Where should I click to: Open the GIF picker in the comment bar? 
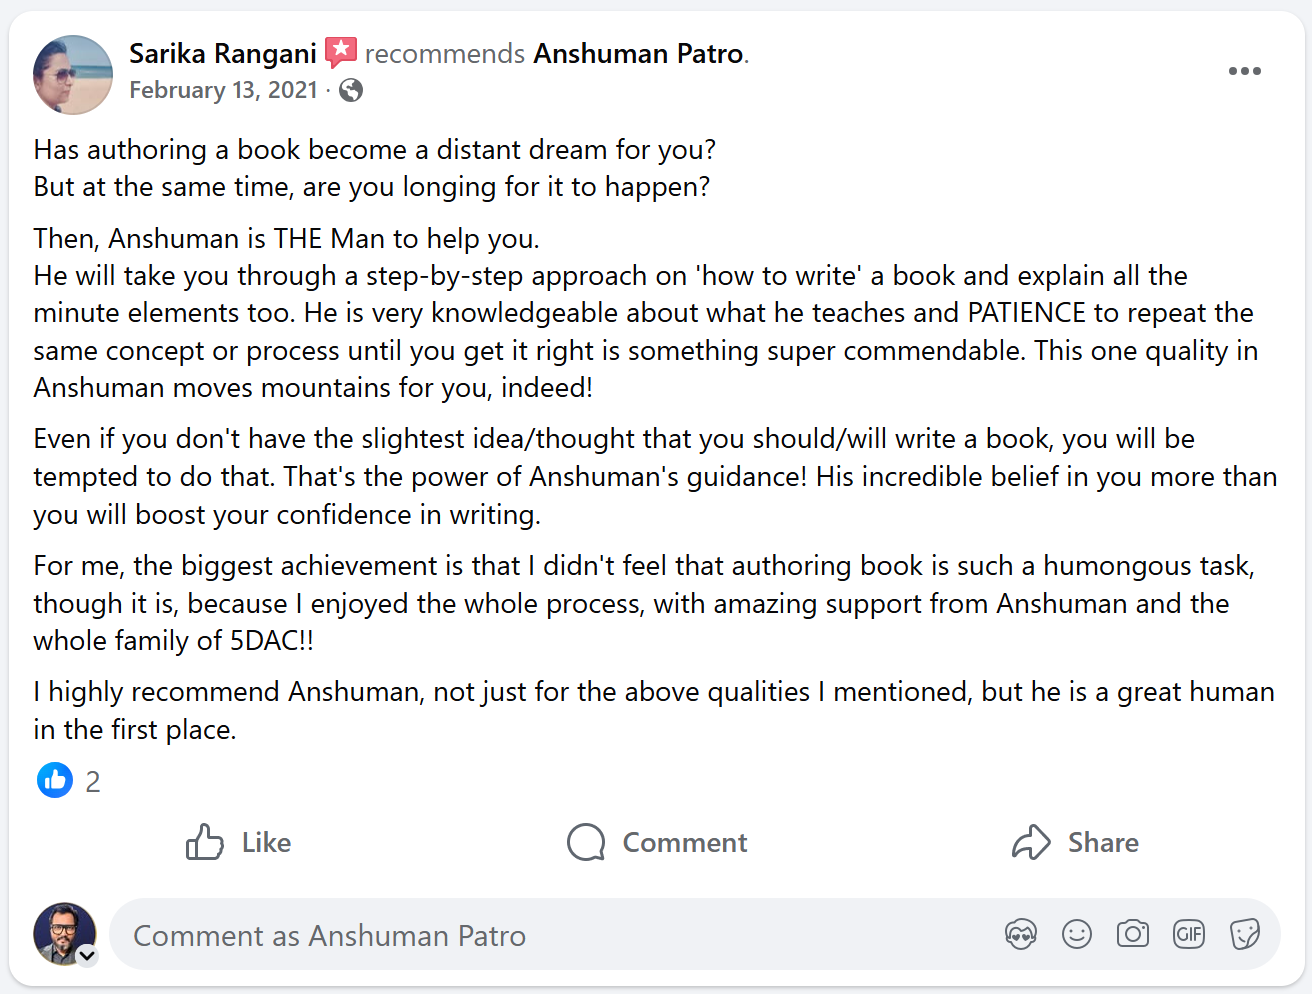pos(1189,933)
